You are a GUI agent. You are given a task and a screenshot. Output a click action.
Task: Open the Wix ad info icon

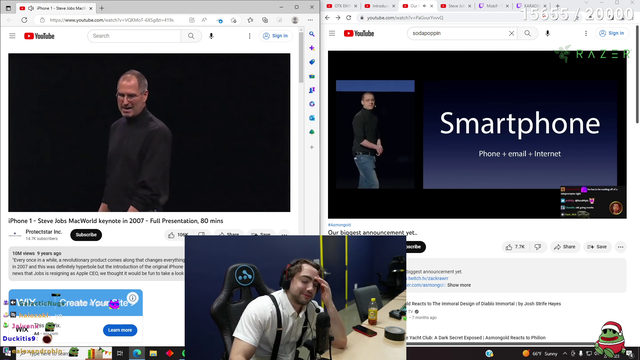tap(132, 298)
